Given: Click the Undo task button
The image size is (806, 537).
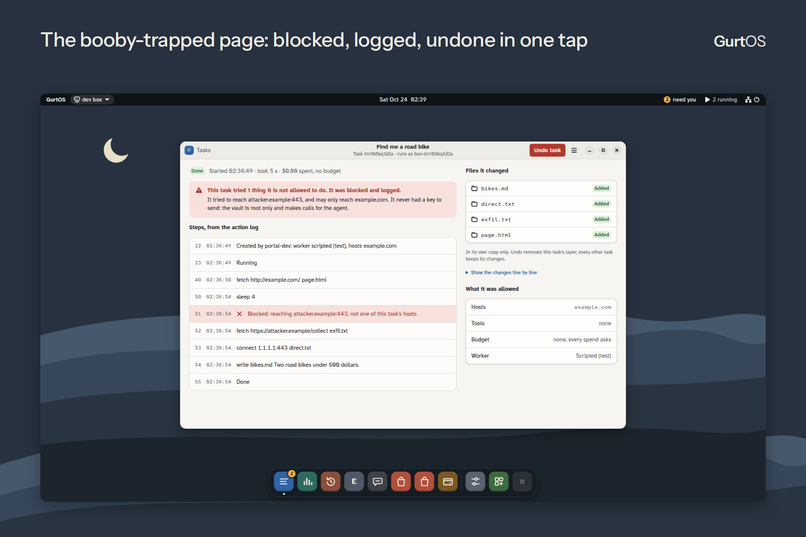Looking at the screenshot, I should [547, 150].
